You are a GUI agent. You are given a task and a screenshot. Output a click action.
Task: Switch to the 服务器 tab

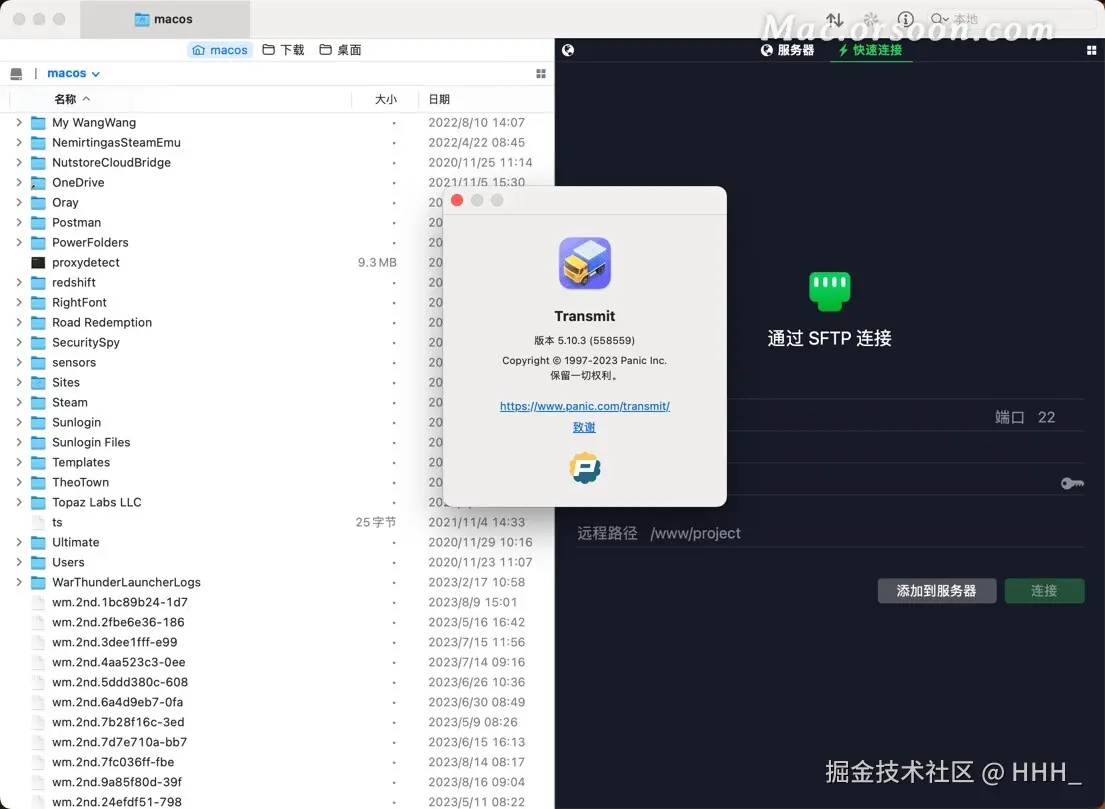pos(787,50)
